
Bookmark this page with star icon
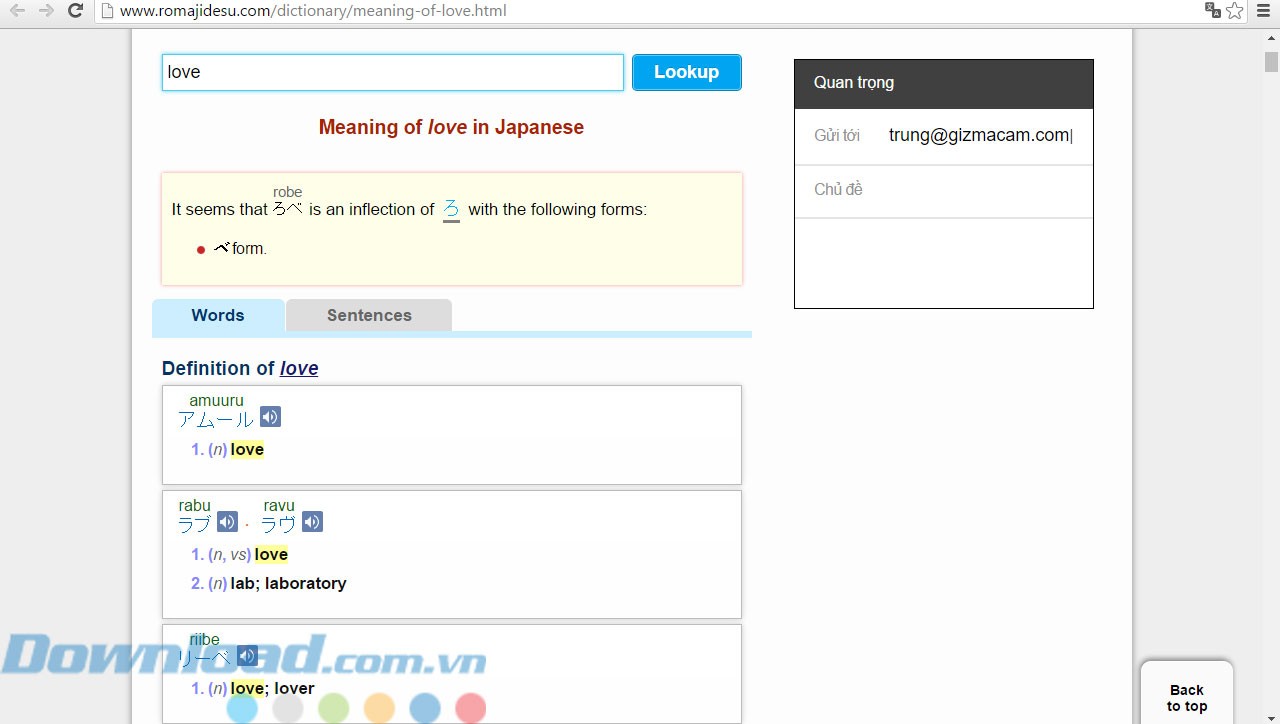[1235, 11]
